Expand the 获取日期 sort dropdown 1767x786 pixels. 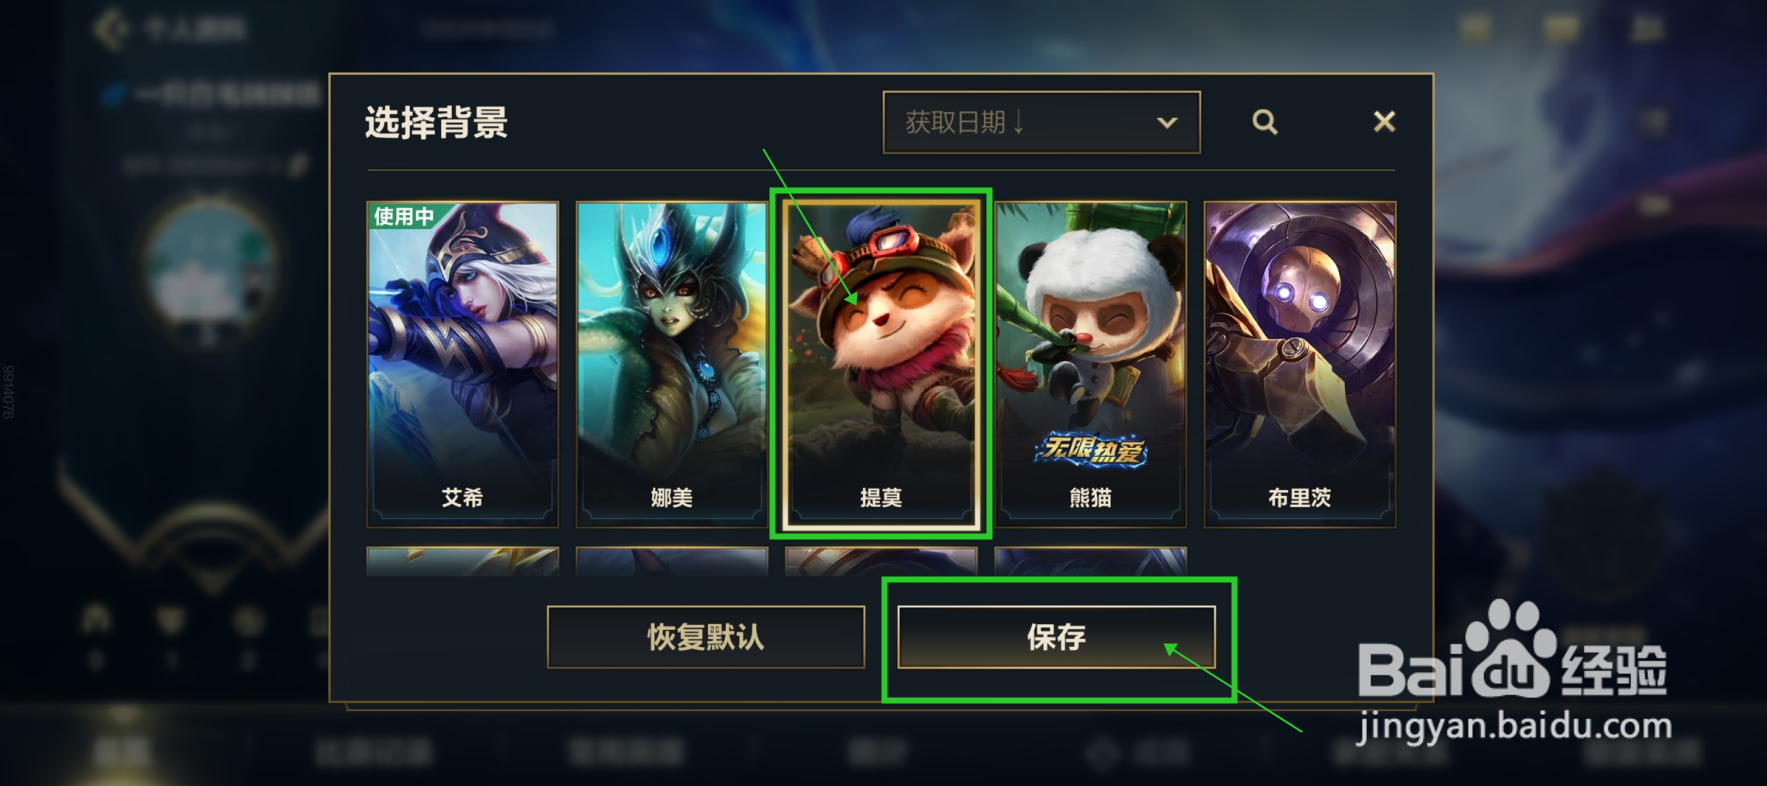pyautogui.click(x=1041, y=122)
